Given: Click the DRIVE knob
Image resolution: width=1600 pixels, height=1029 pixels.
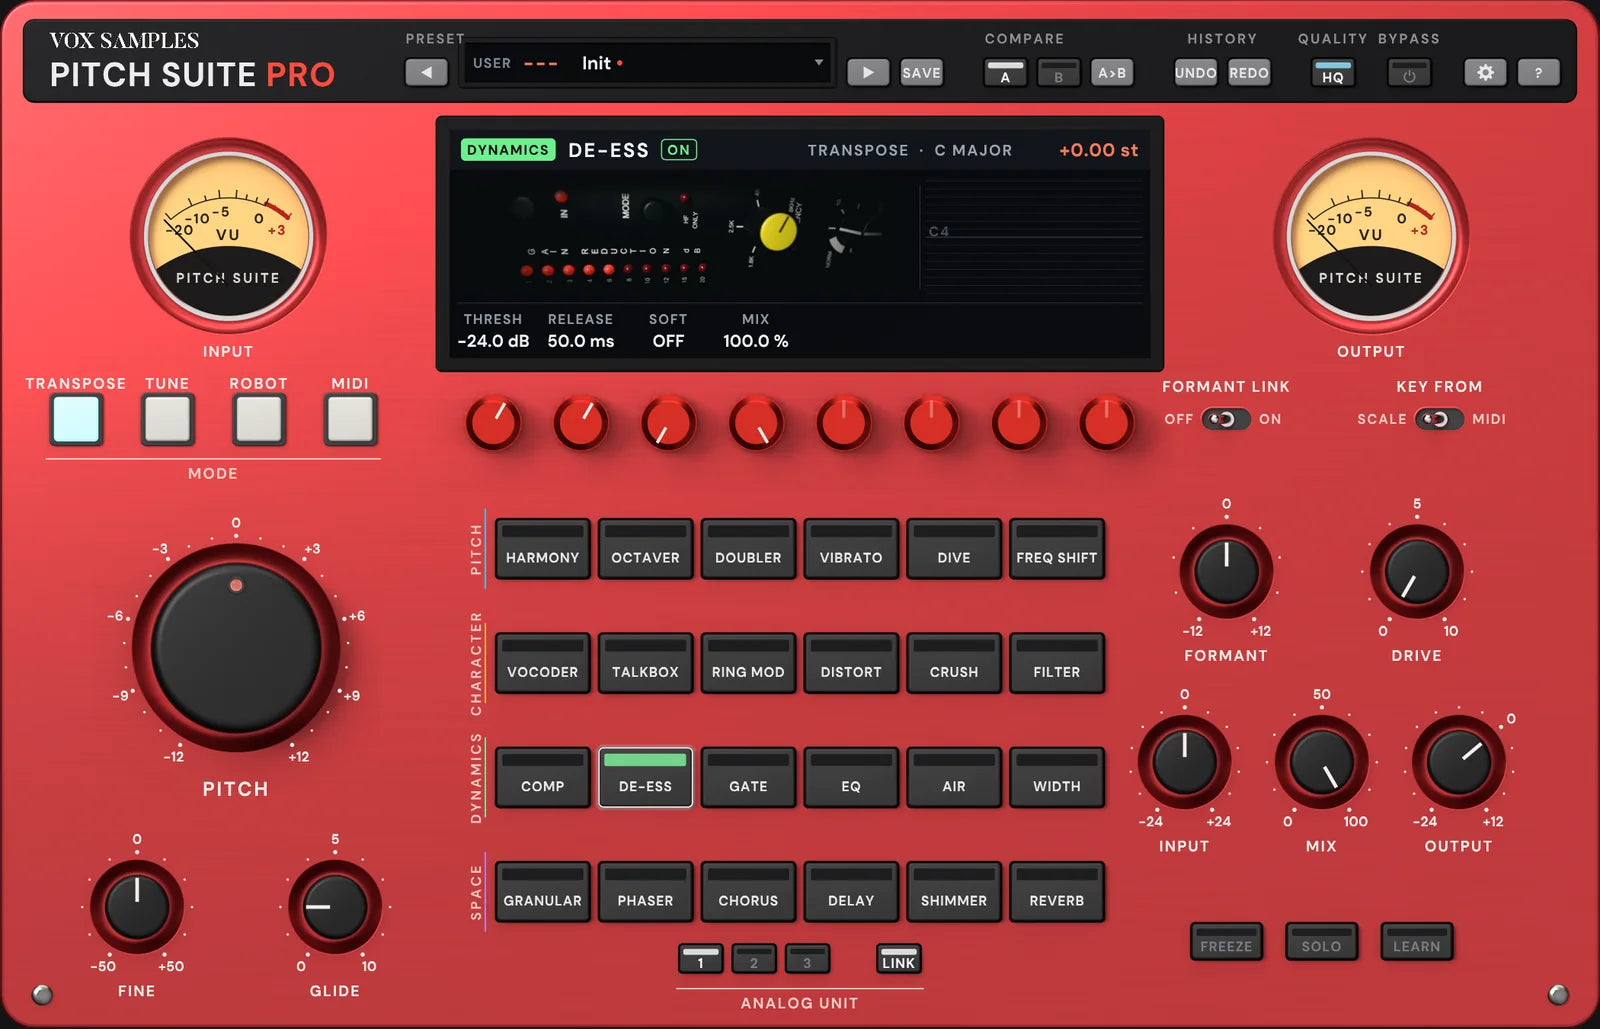Looking at the screenshot, I should (1416, 571).
